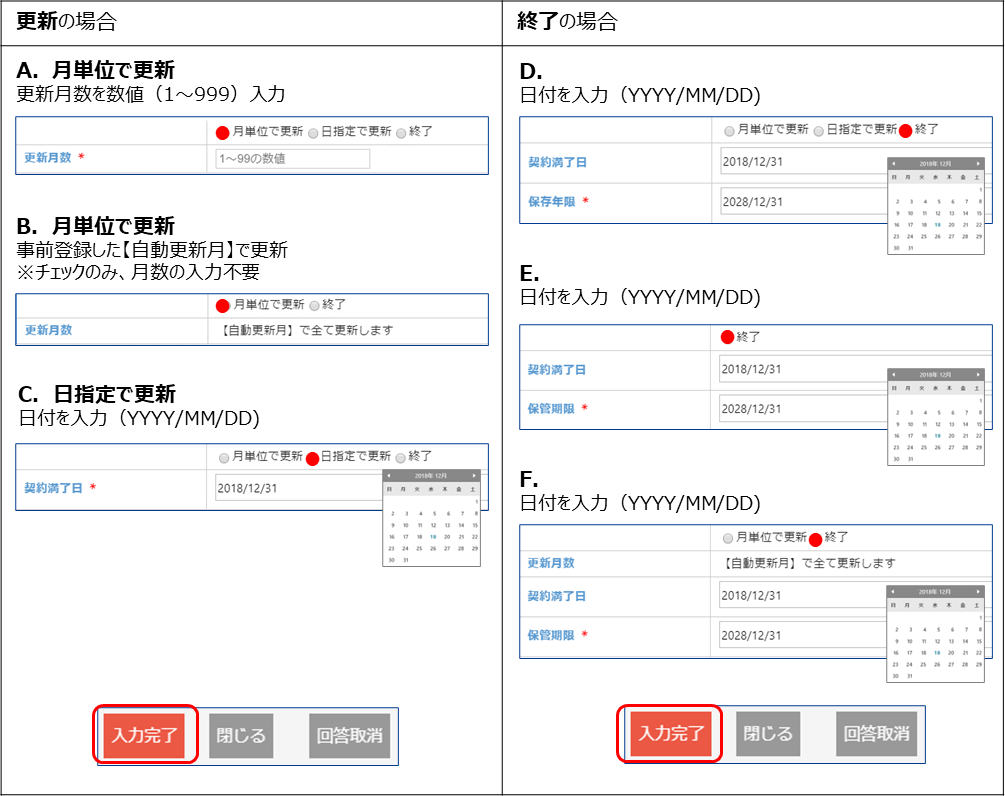This screenshot has height=796, width=1005.
Task: Click previous month arrow in section F calendar
Action: click(x=893, y=592)
